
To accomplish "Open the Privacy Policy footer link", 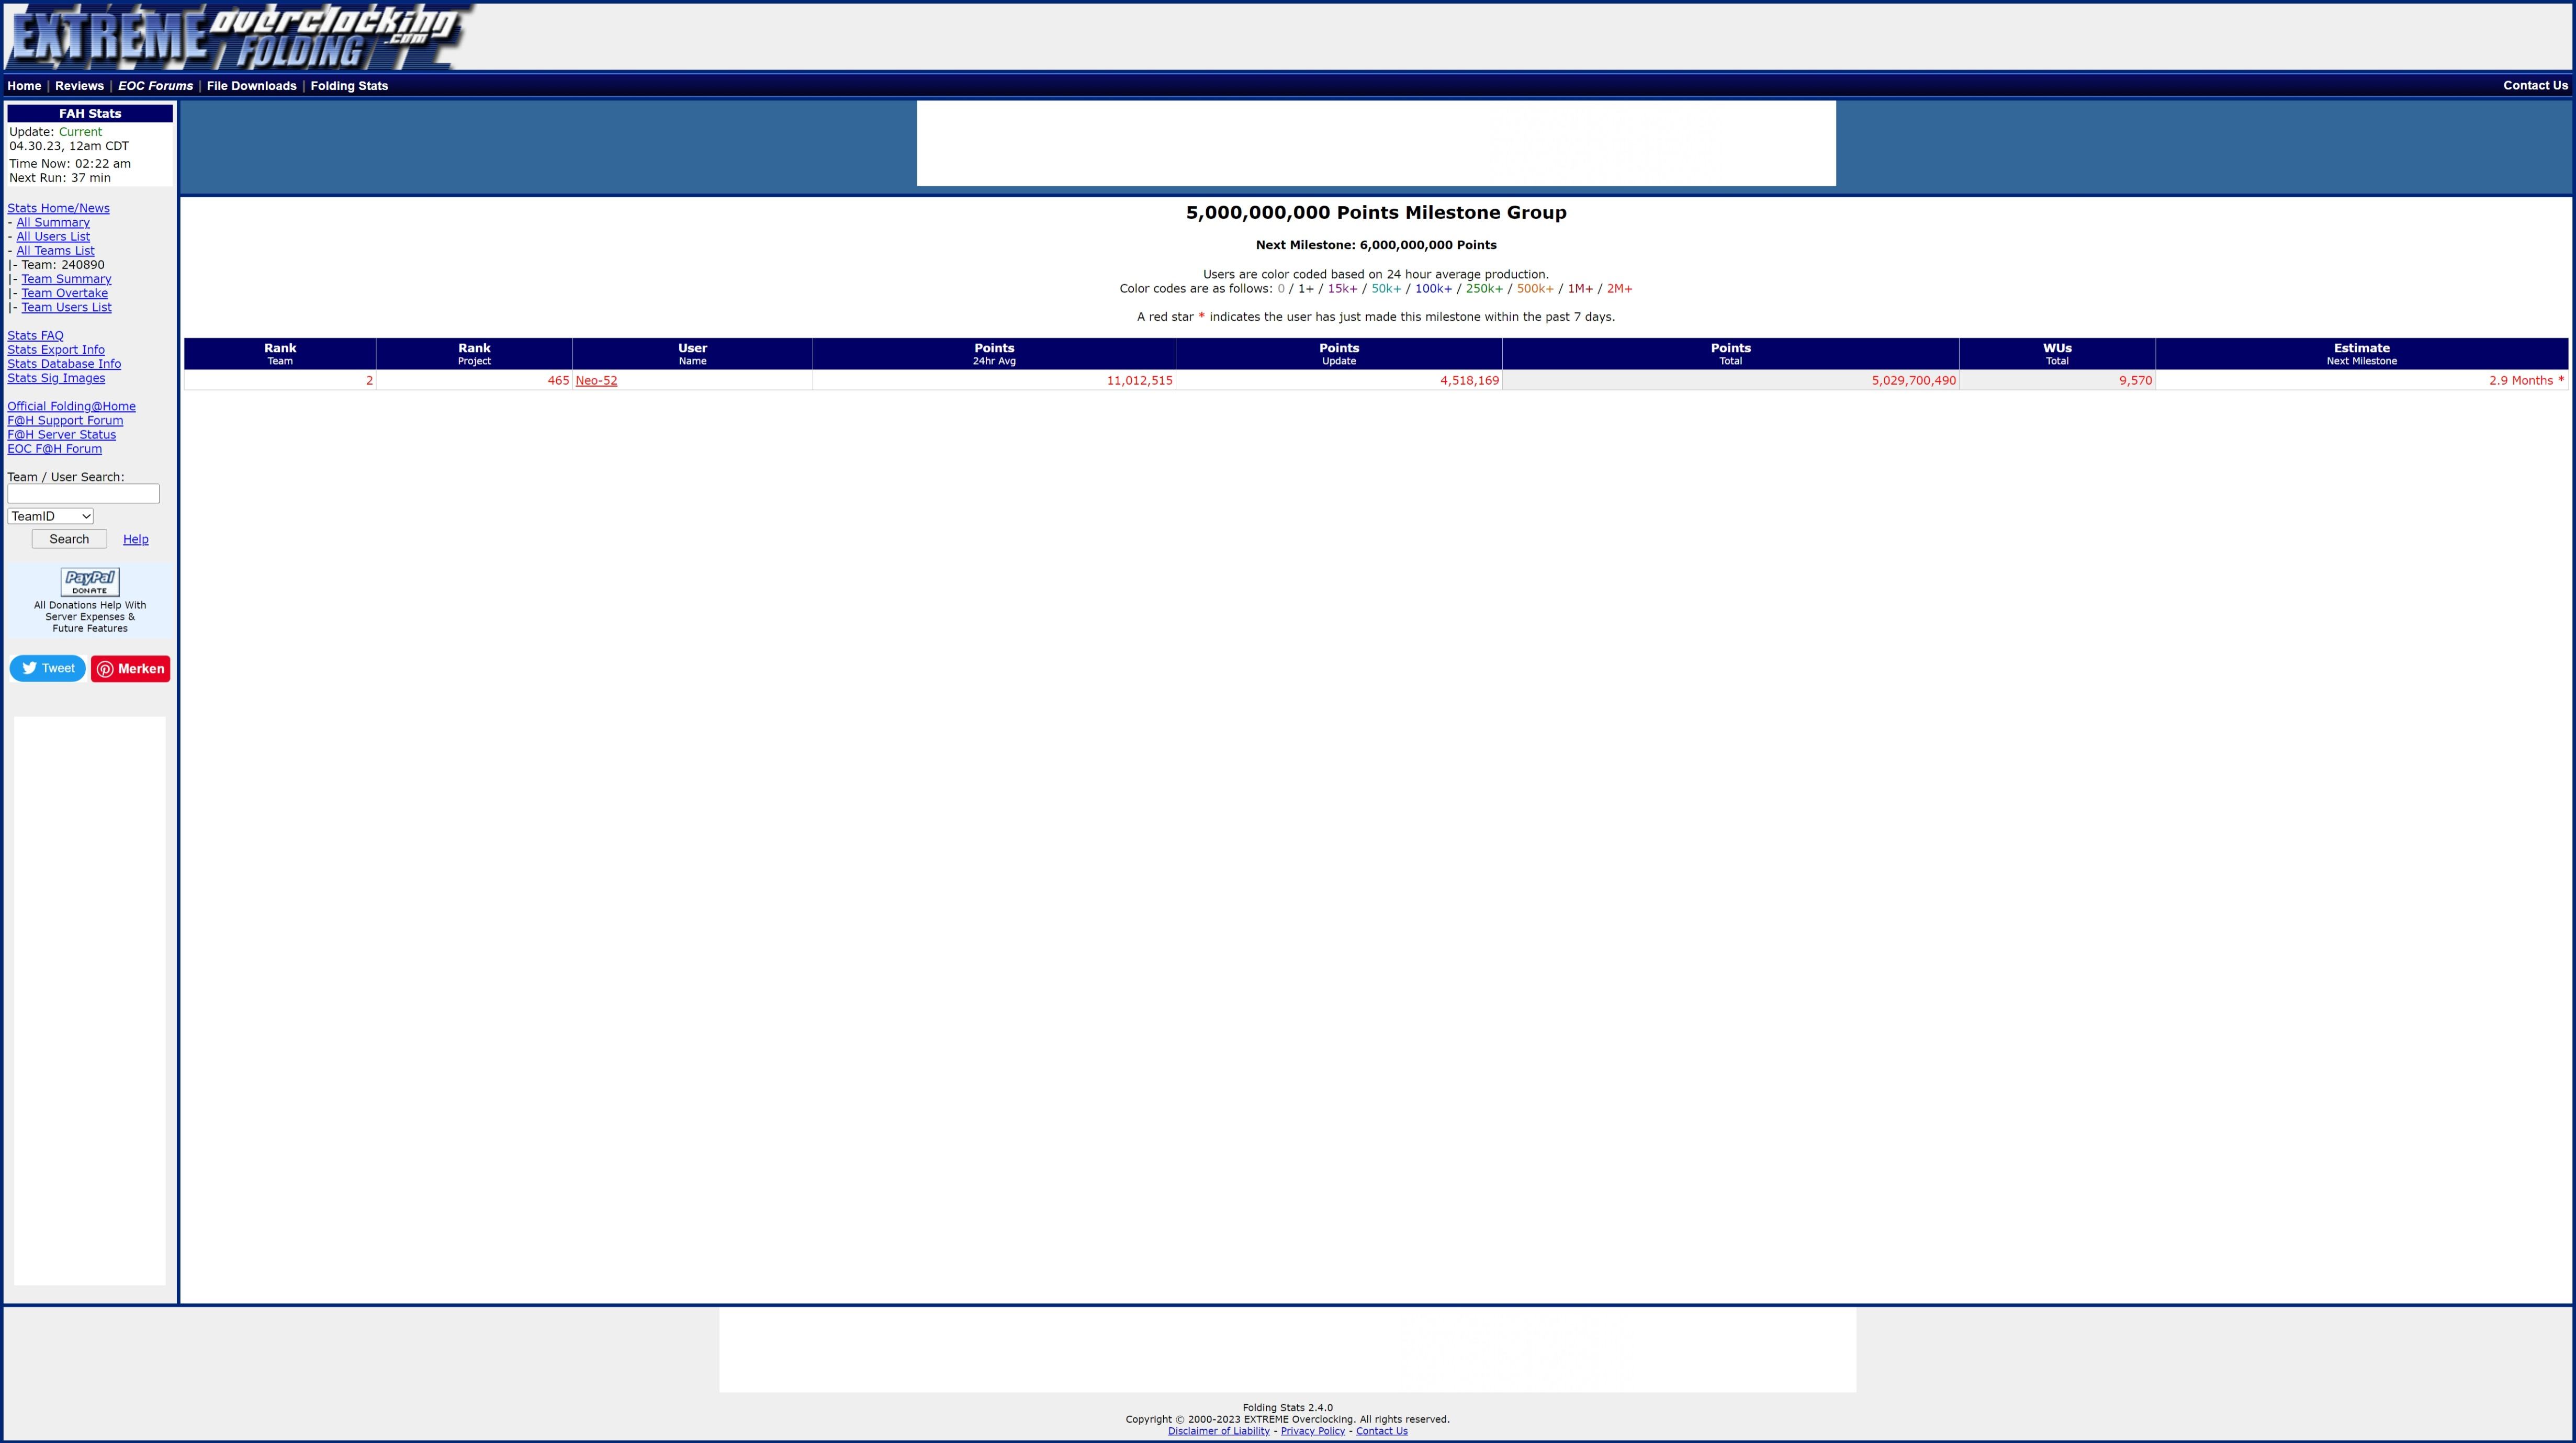I will coord(1312,1431).
